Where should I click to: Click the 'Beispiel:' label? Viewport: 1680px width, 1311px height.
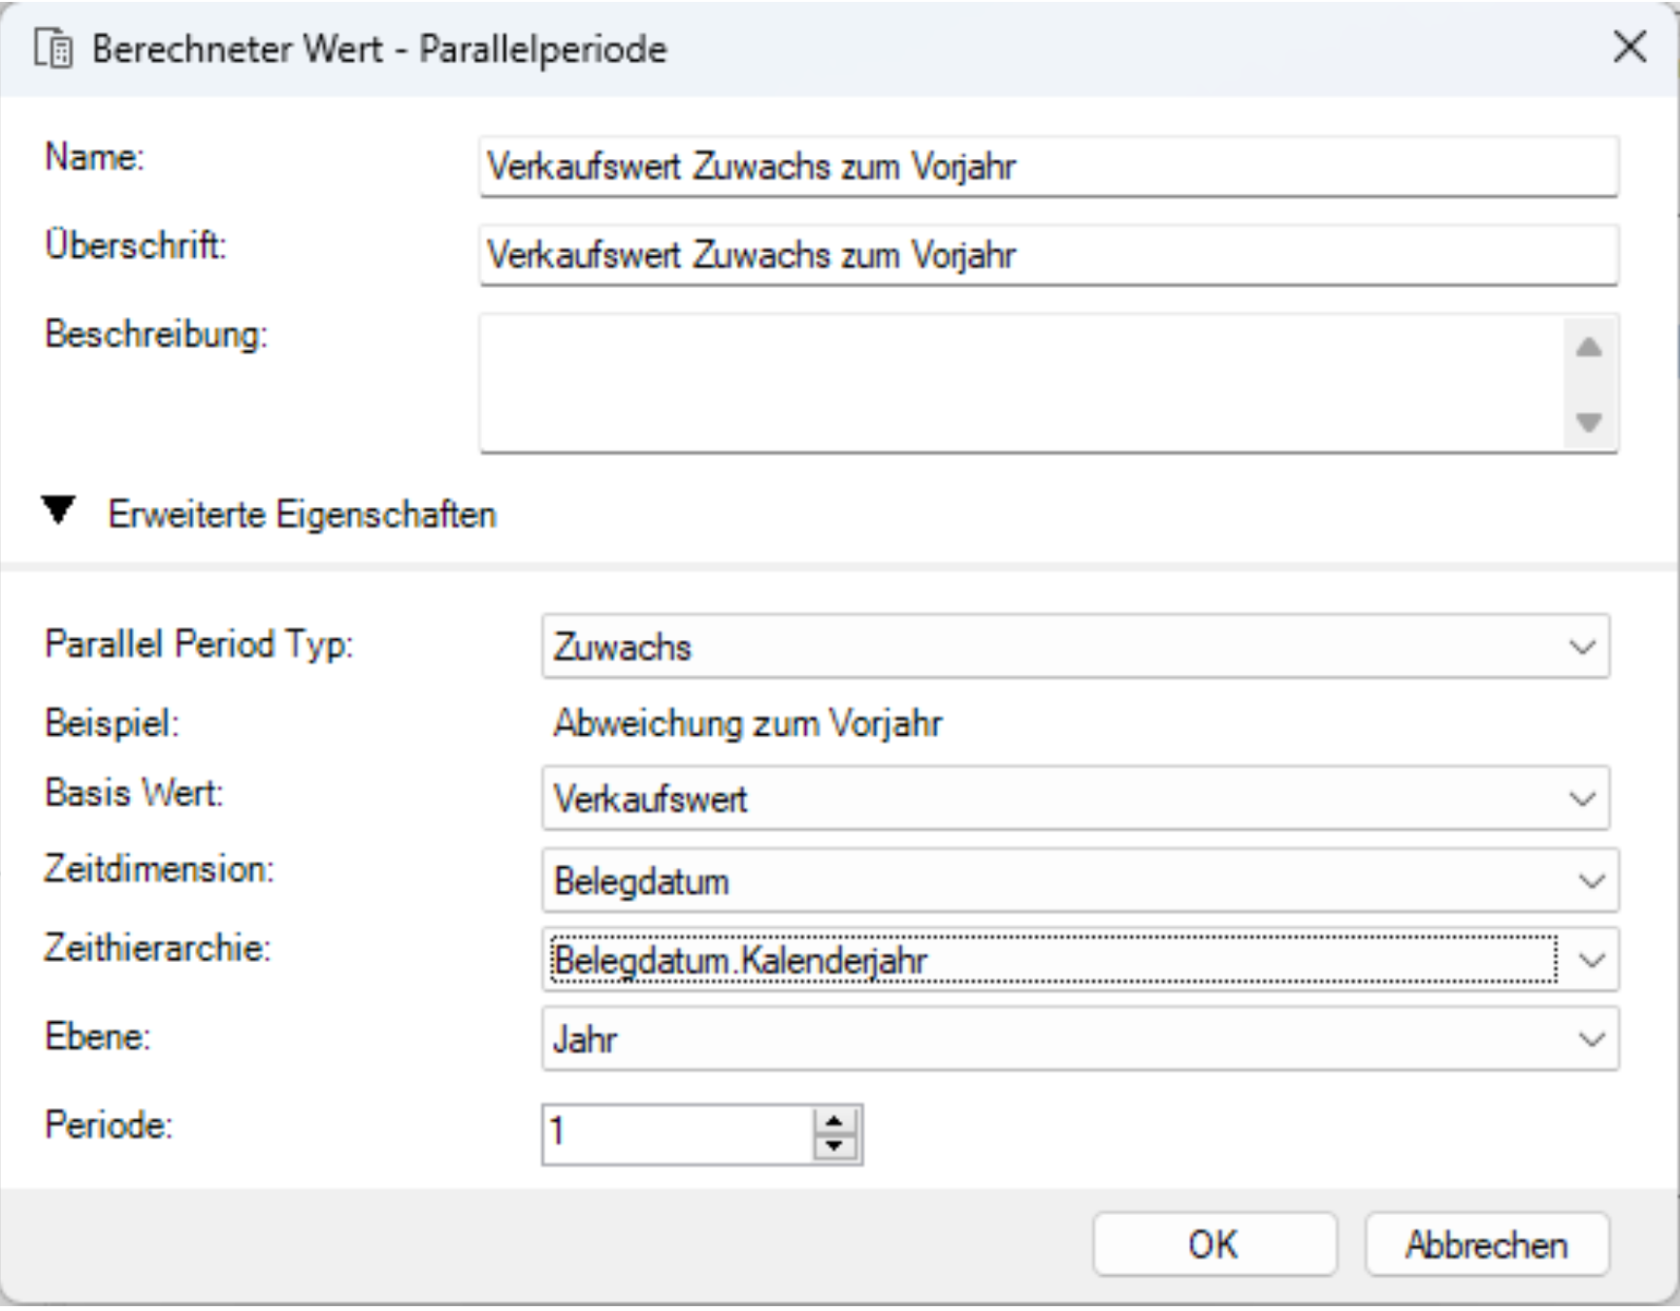click(112, 723)
